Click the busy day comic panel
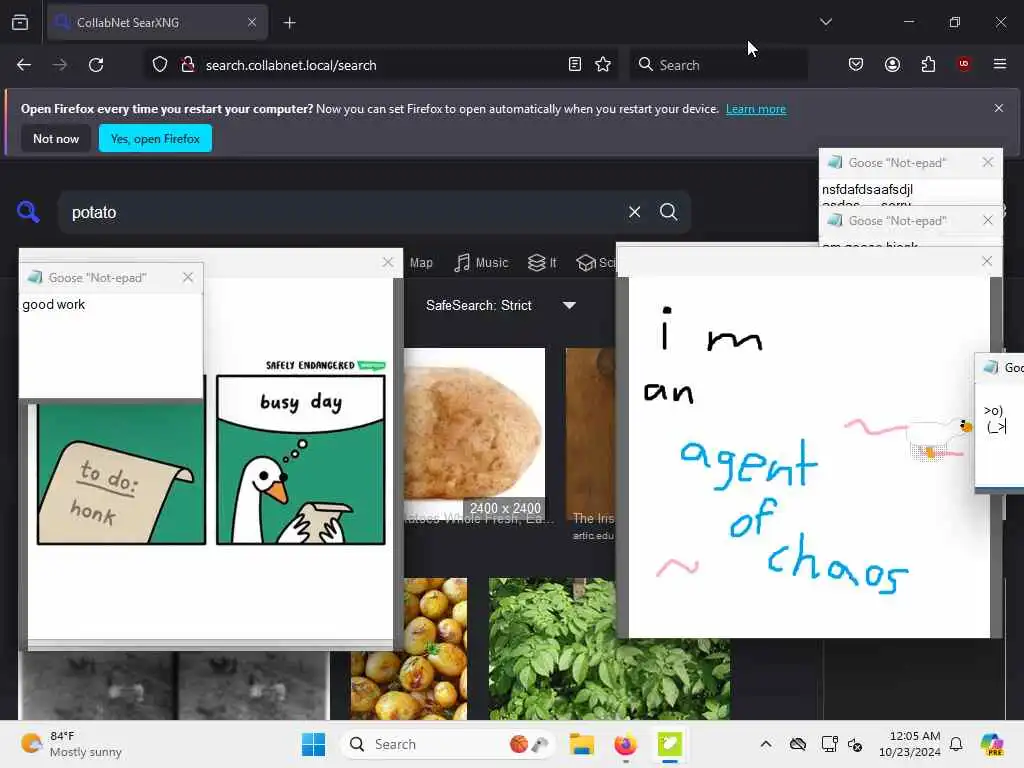 pos(300,459)
